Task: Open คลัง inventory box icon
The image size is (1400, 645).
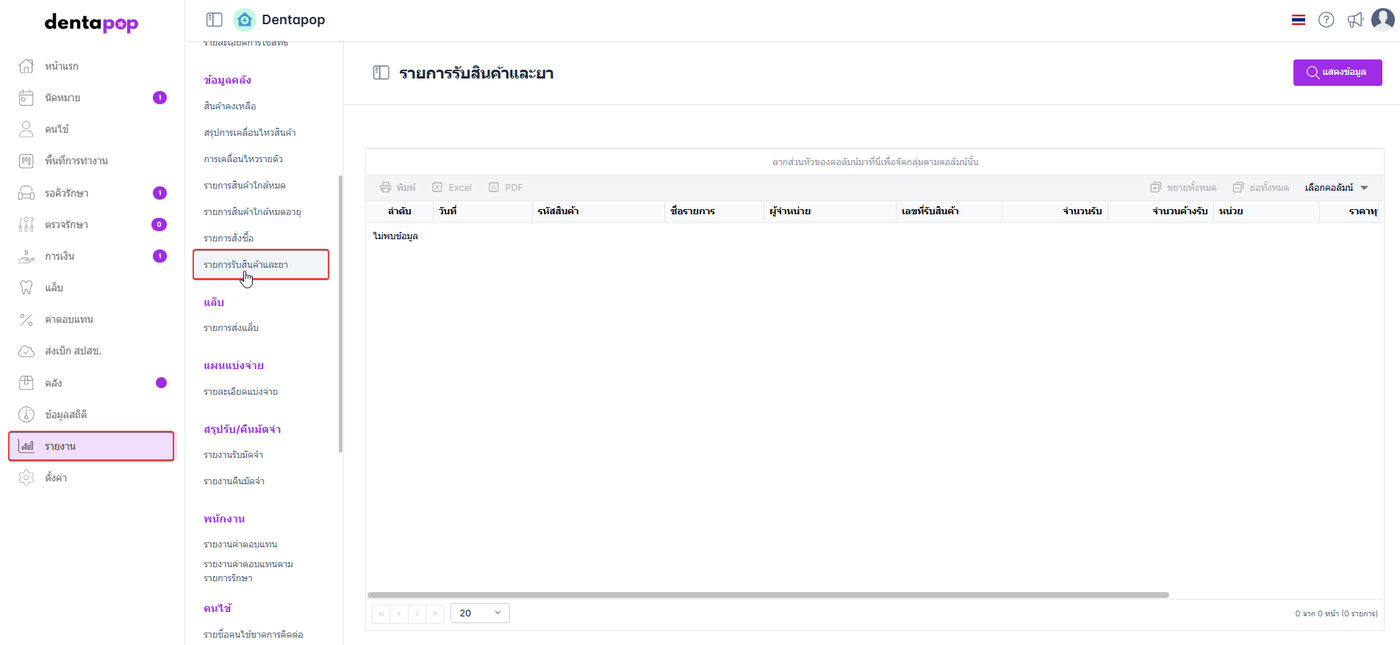Action: (27, 383)
